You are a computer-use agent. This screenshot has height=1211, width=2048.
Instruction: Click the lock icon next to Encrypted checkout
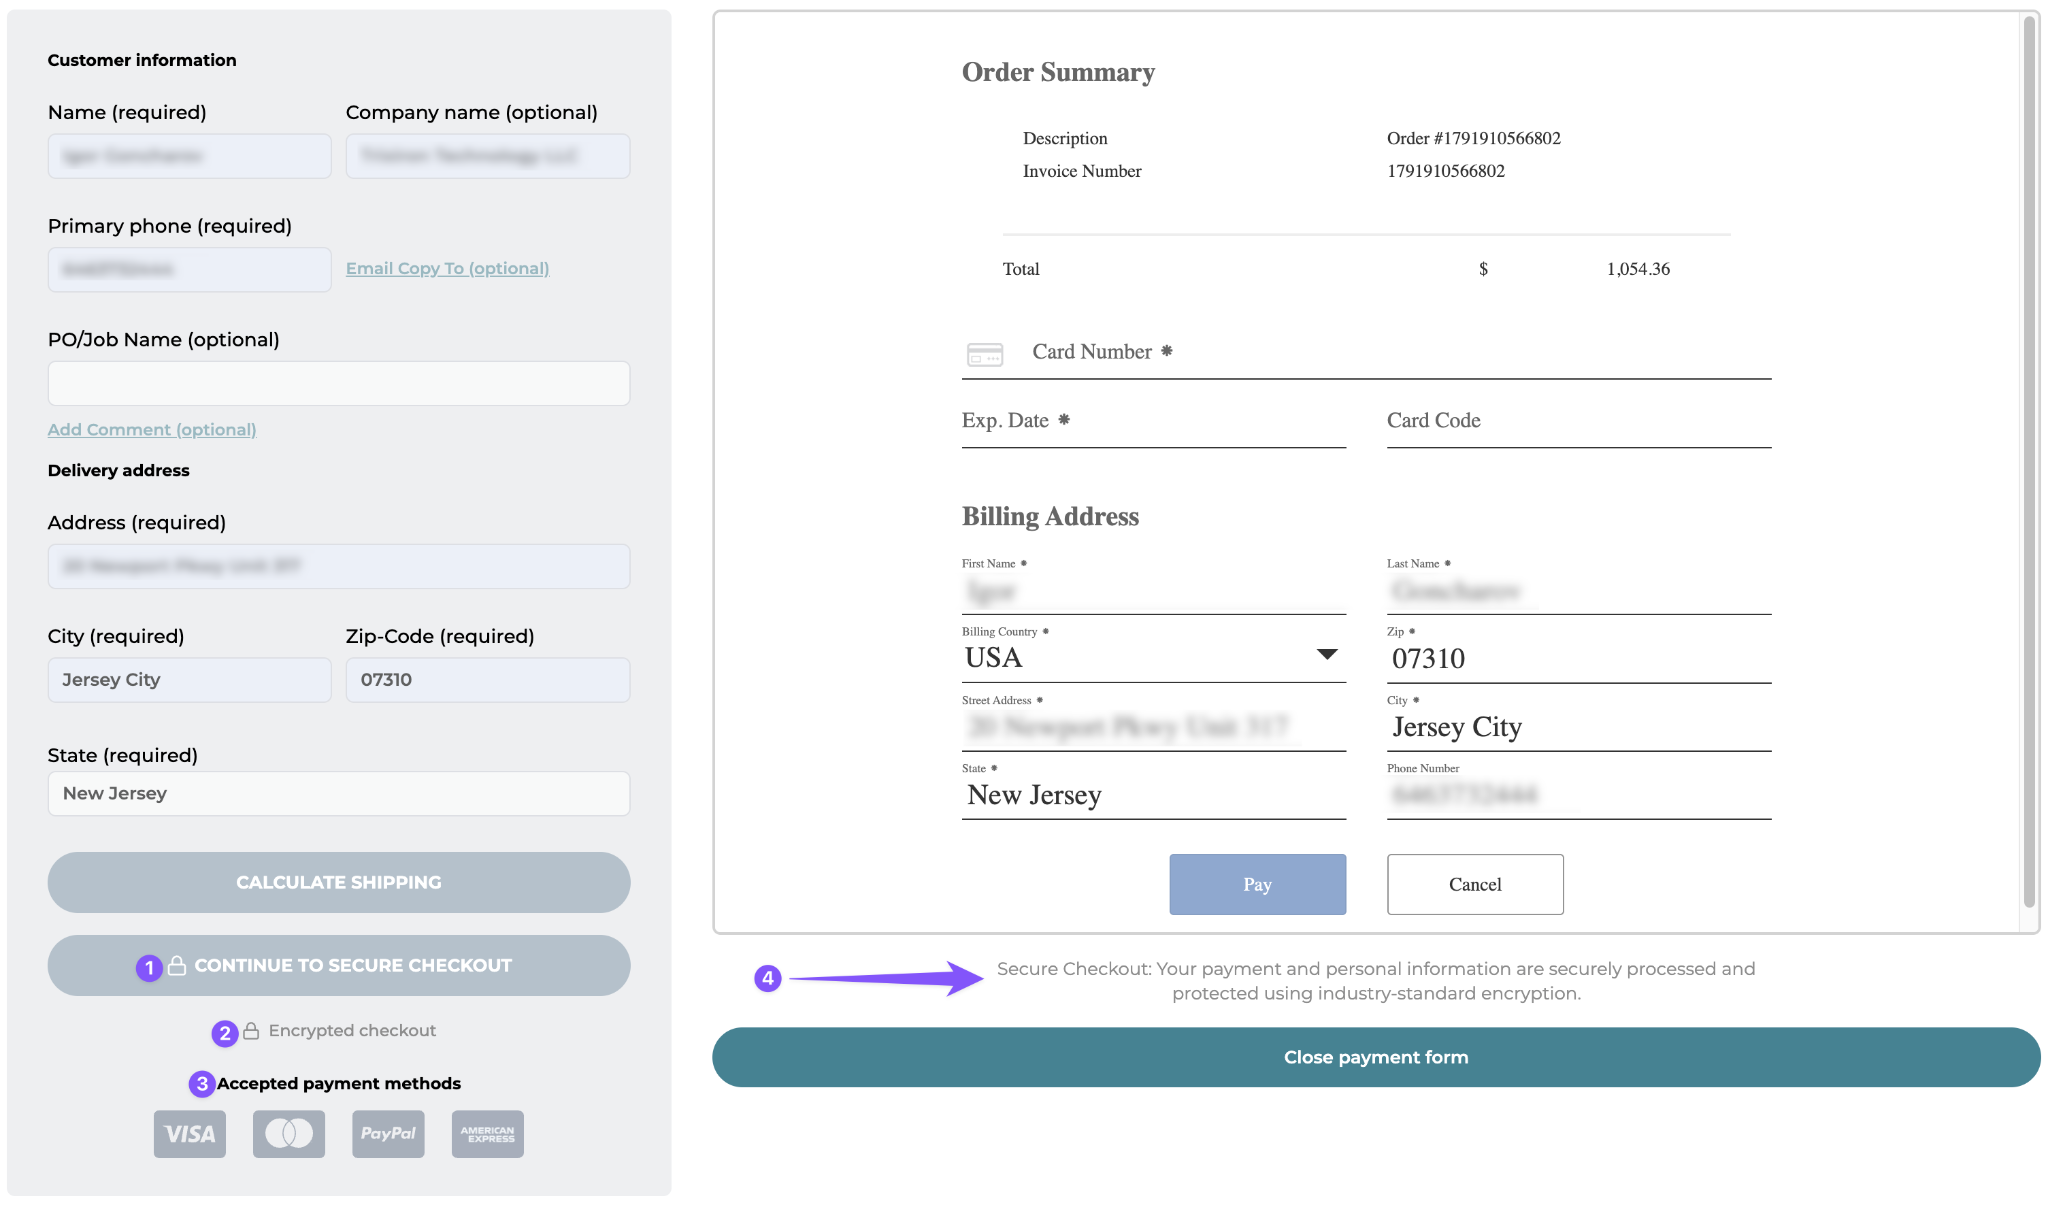(x=251, y=1030)
